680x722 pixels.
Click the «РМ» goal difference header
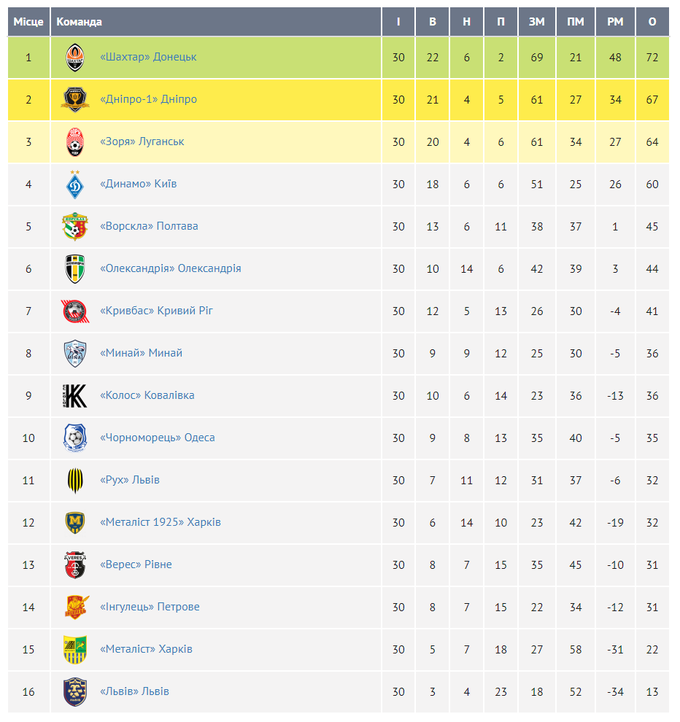615,22
